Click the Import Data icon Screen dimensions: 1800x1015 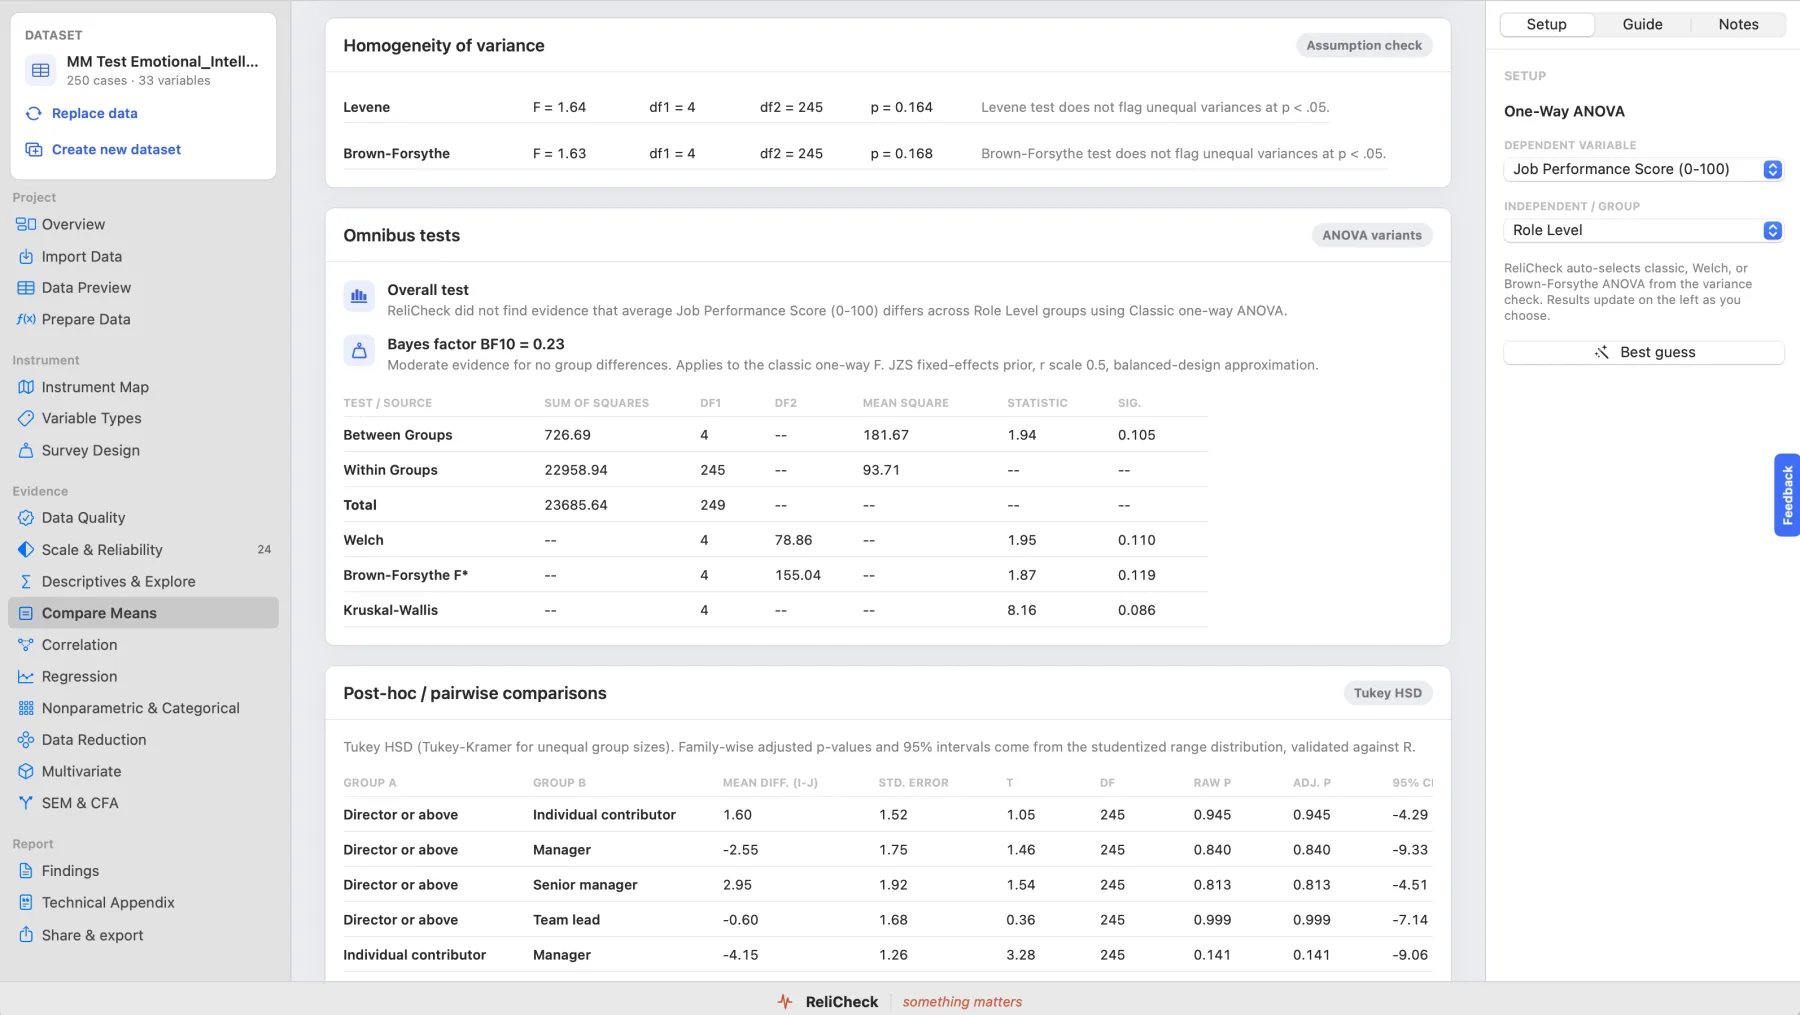(x=26, y=256)
